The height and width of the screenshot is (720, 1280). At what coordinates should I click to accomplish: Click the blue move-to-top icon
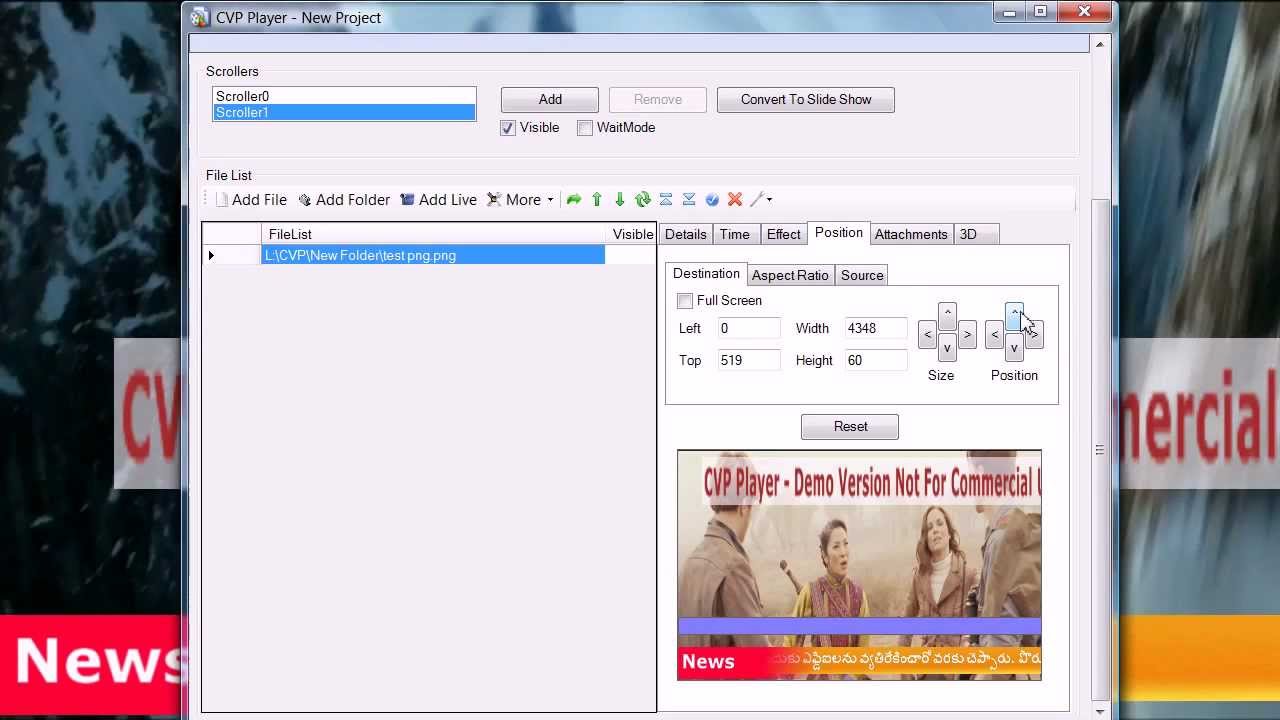click(666, 200)
